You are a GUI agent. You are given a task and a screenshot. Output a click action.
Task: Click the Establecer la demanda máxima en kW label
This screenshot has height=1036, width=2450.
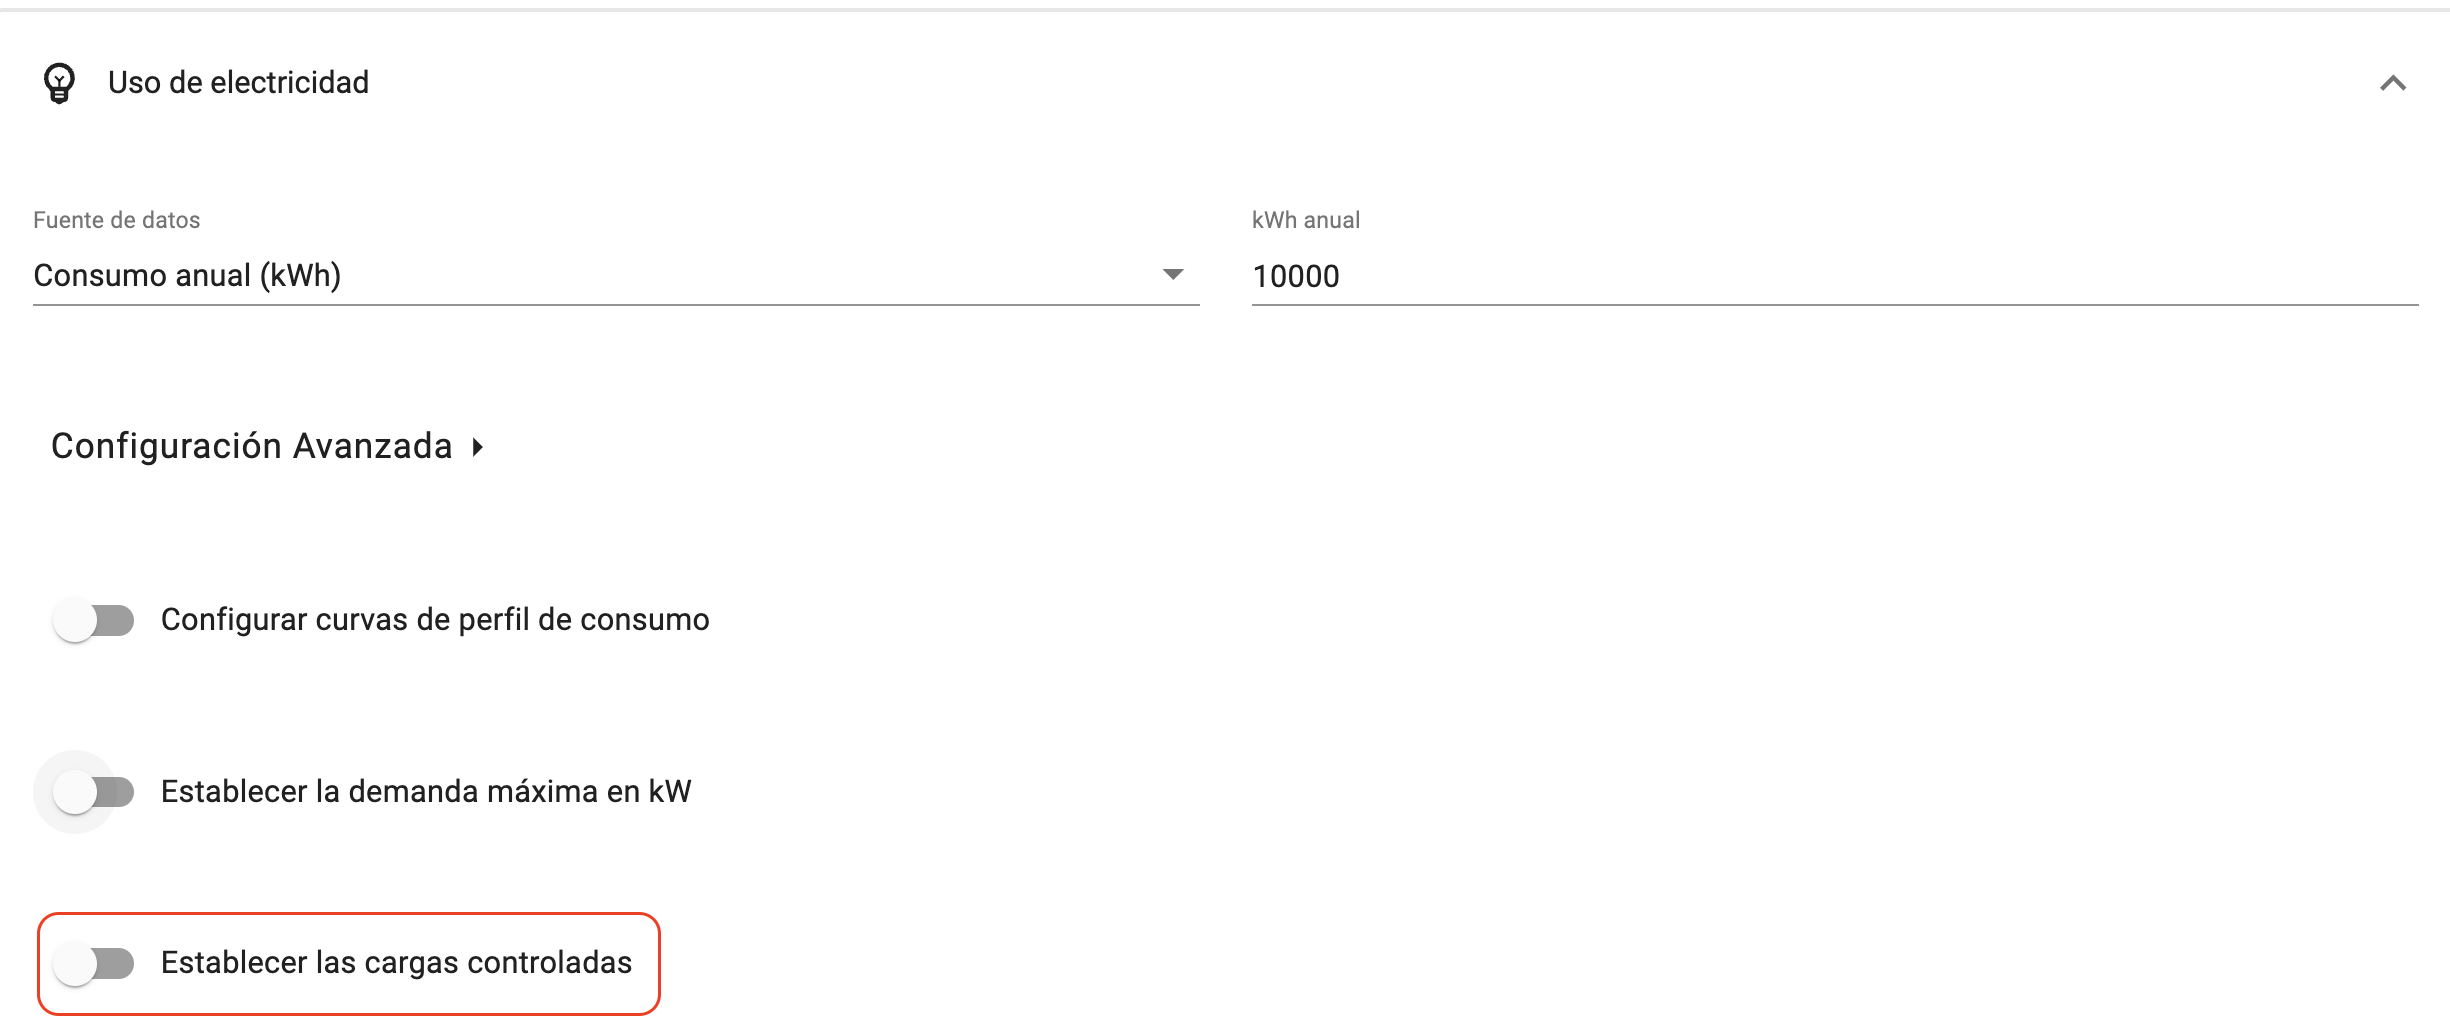(x=426, y=791)
